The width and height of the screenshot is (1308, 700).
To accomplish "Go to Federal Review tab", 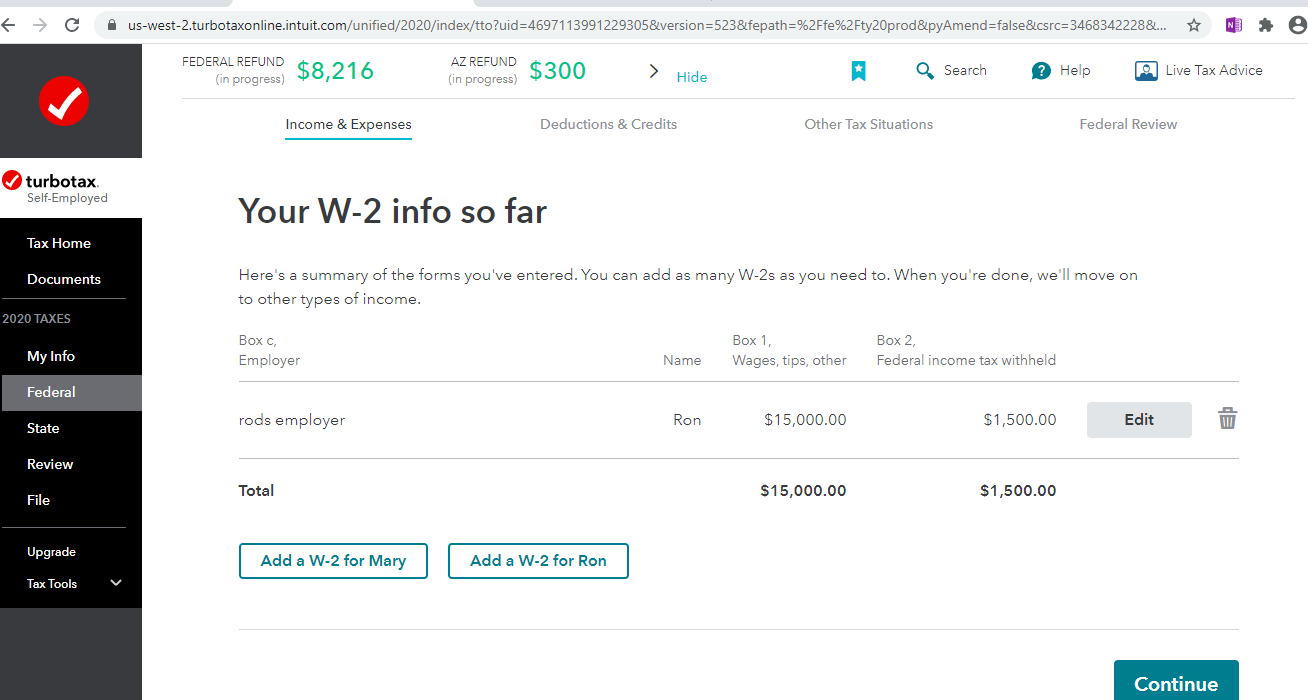I will tap(1128, 124).
